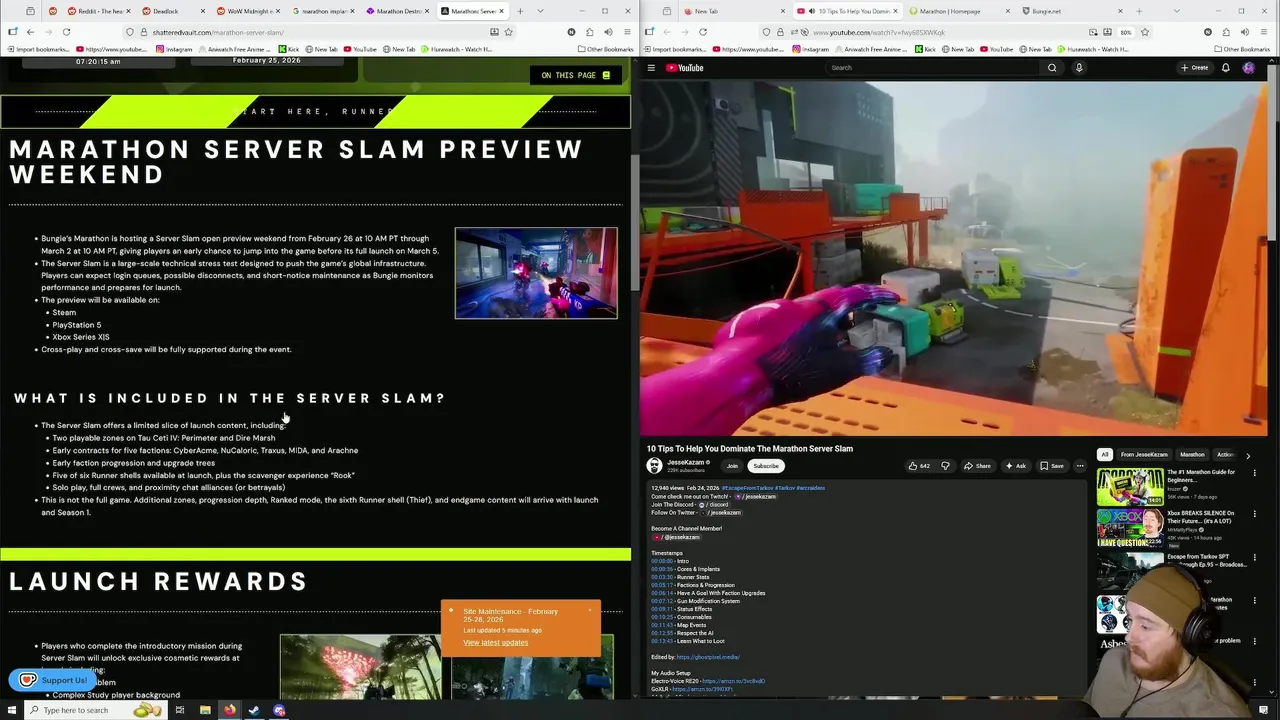Open 'Xbox BREAKS SILENCE' video thumbnail
This screenshot has width=1280, height=720.
1130,528
